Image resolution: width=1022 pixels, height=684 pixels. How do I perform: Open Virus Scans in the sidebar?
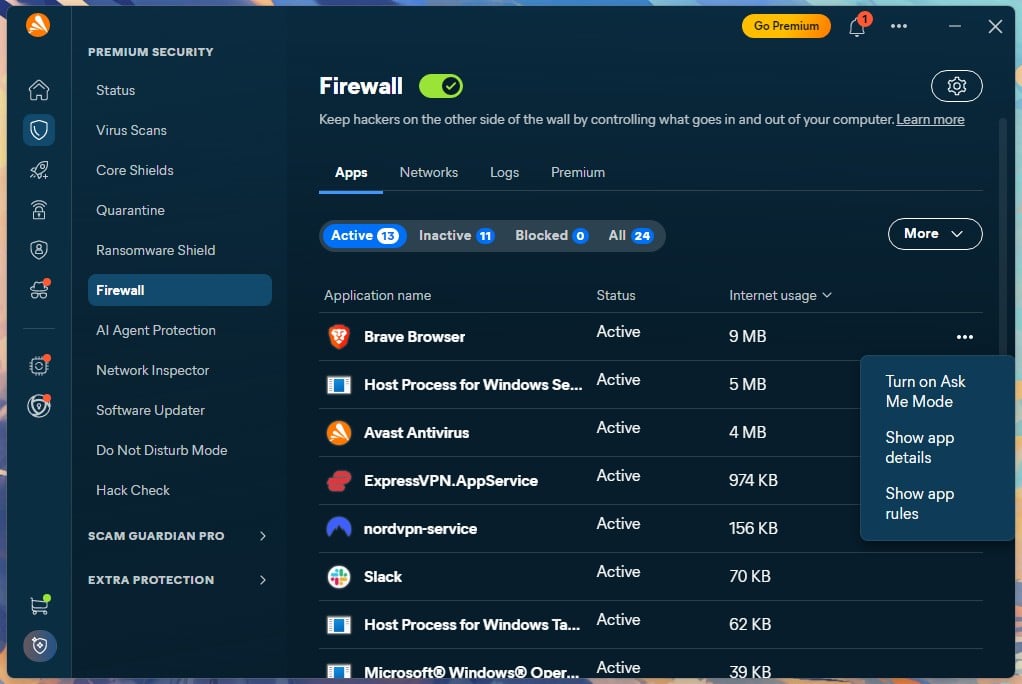coord(131,130)
